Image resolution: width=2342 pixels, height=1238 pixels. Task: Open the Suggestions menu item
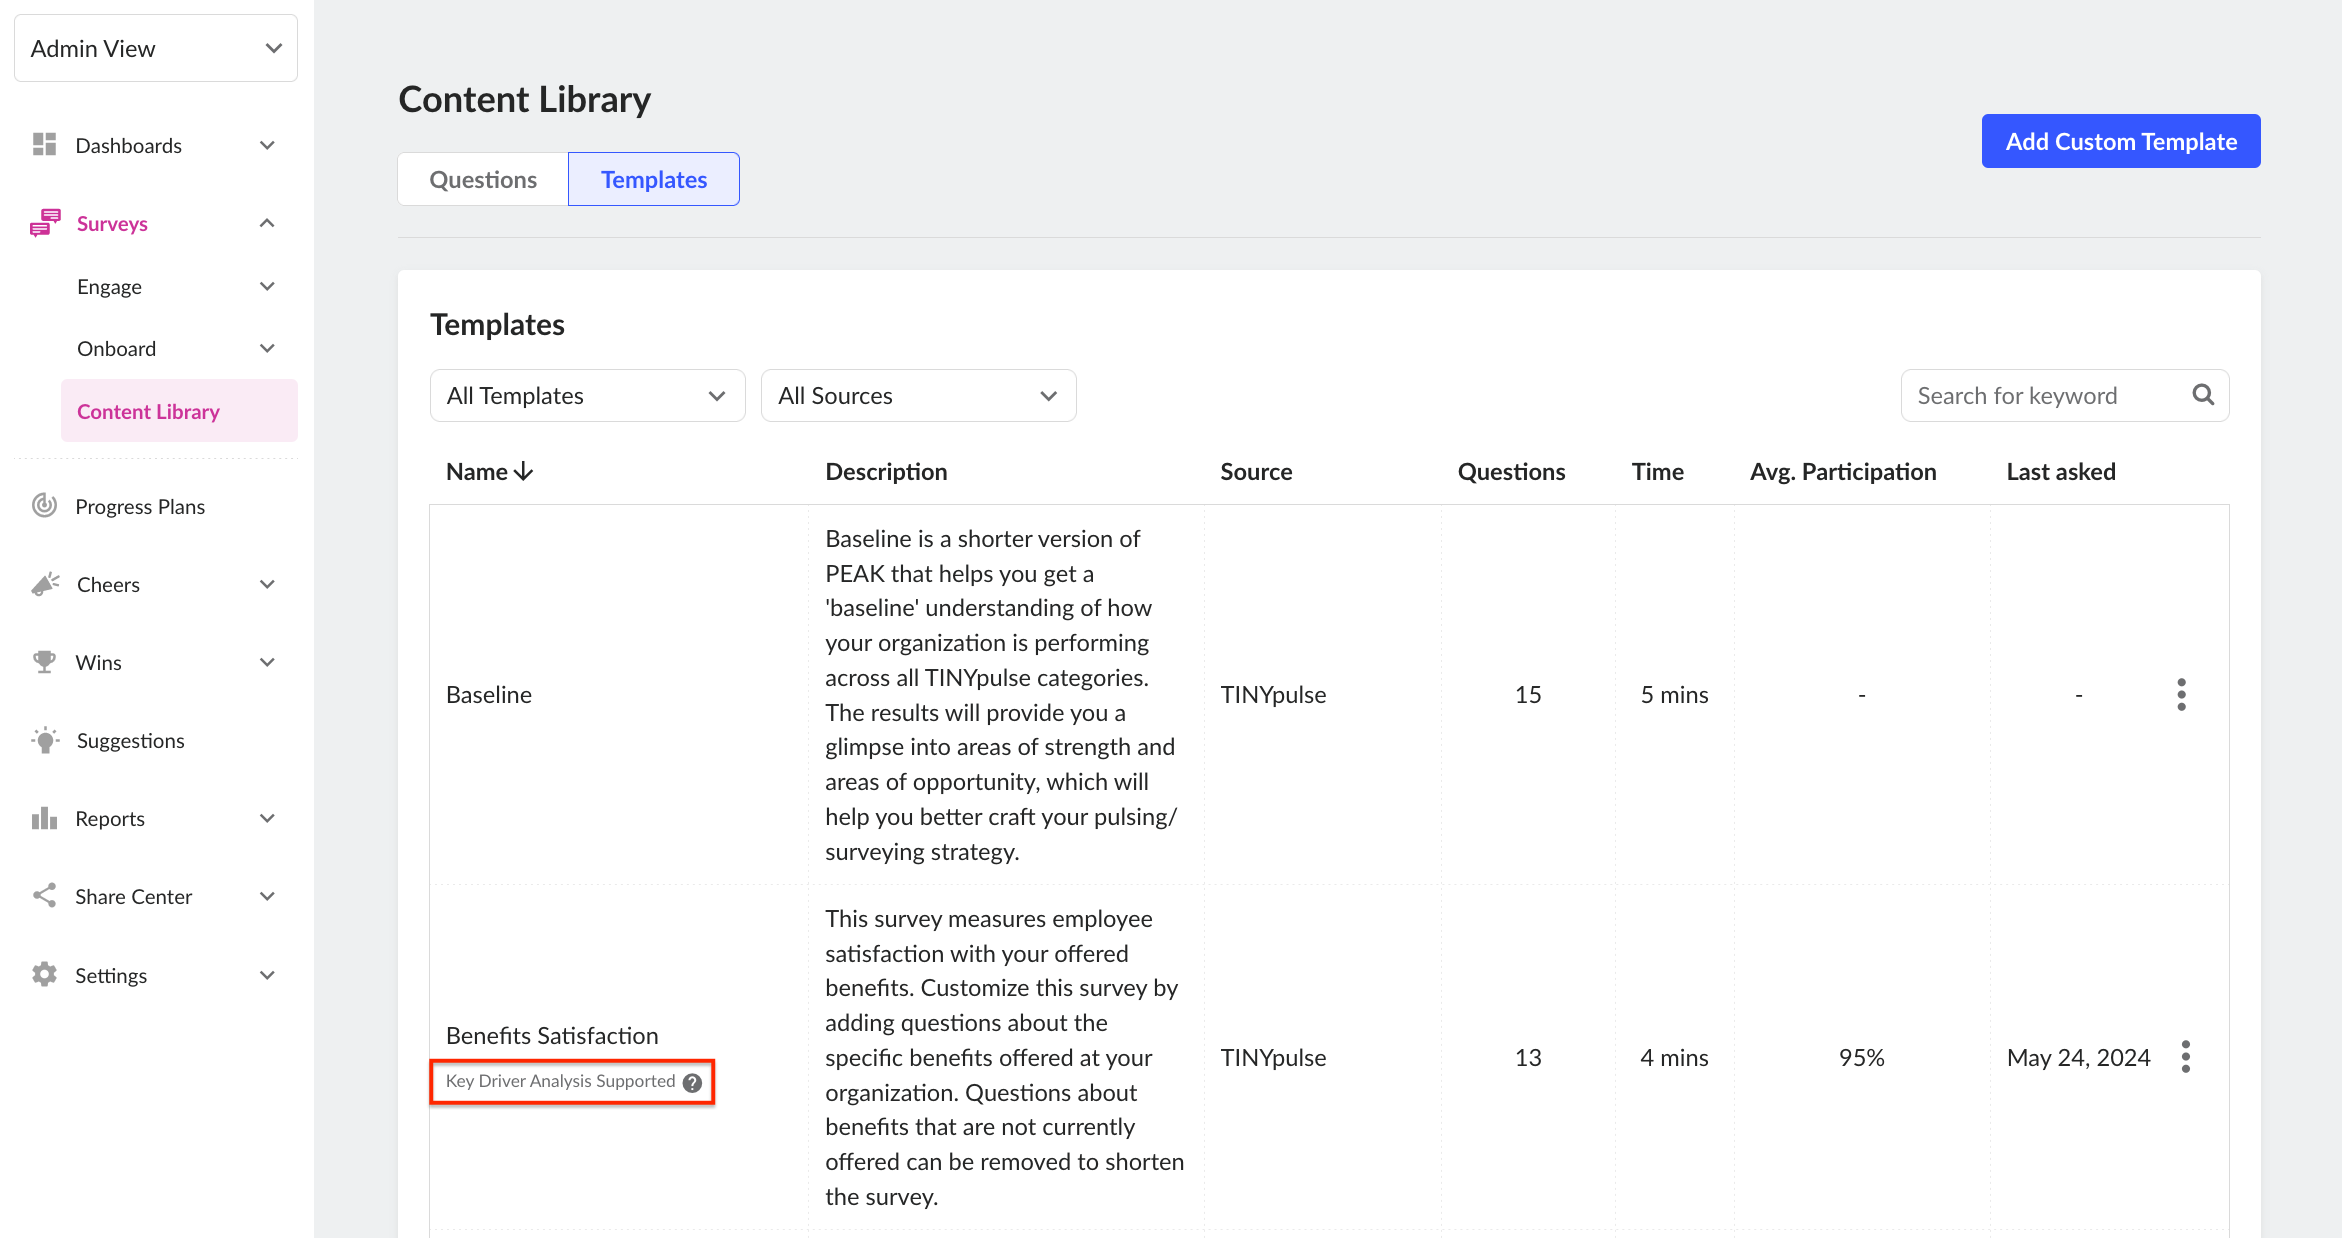131,741
